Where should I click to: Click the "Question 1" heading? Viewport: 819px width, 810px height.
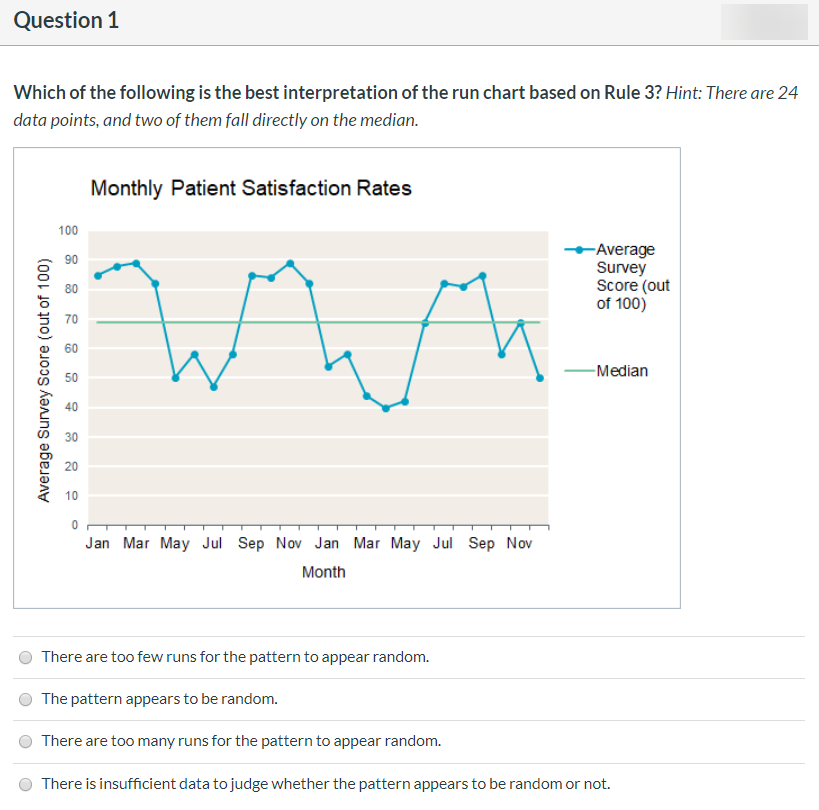pyautogui.click(x=66, y=21)
